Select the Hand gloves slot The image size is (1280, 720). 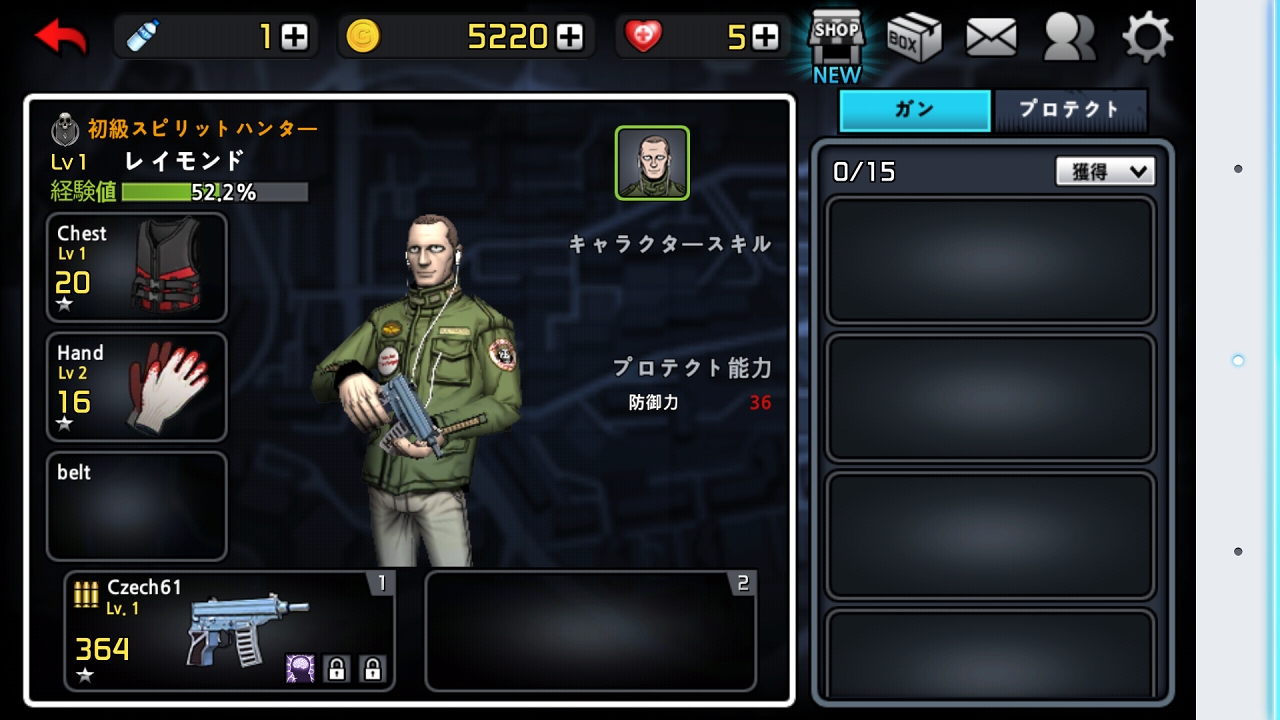(x=137, y=387)
